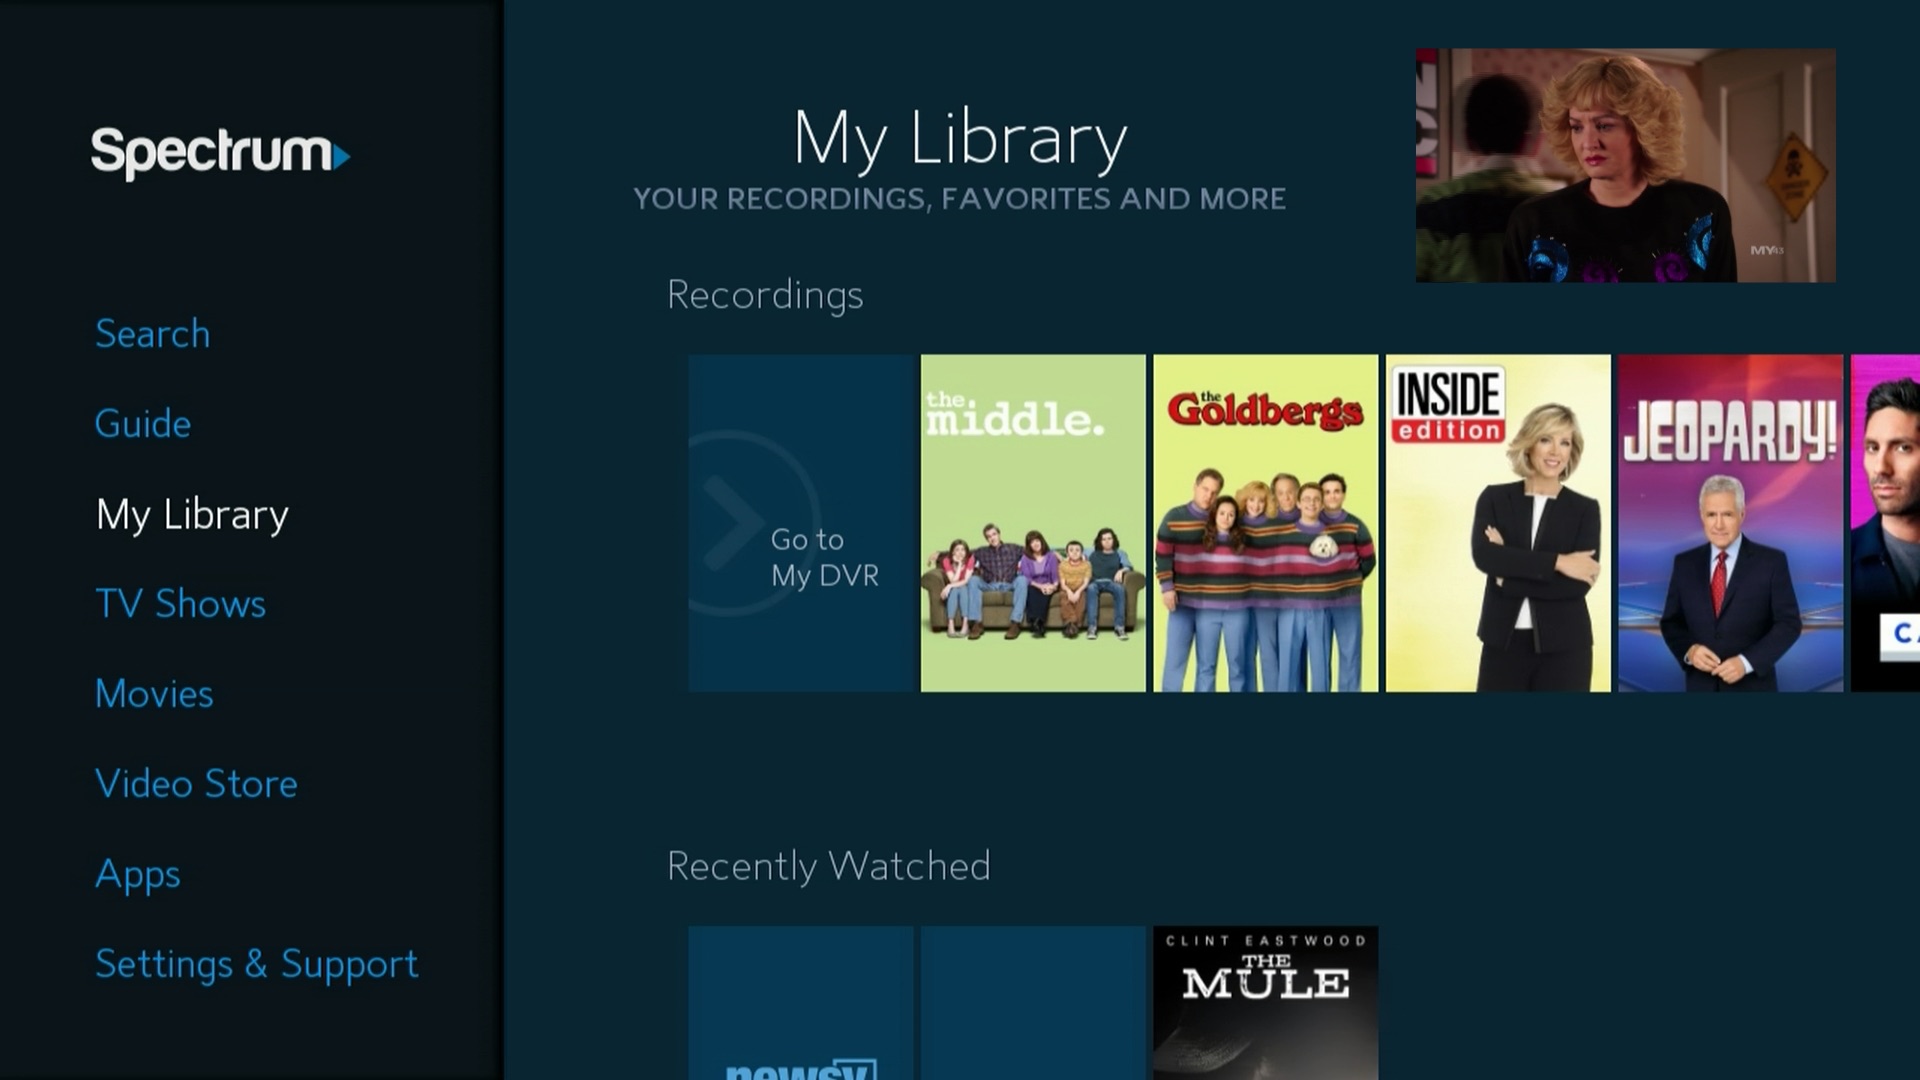Viewport: 1920px width, 1080px height.
Task: Scroll right through Recordings row
Action: pos(1899,521)
